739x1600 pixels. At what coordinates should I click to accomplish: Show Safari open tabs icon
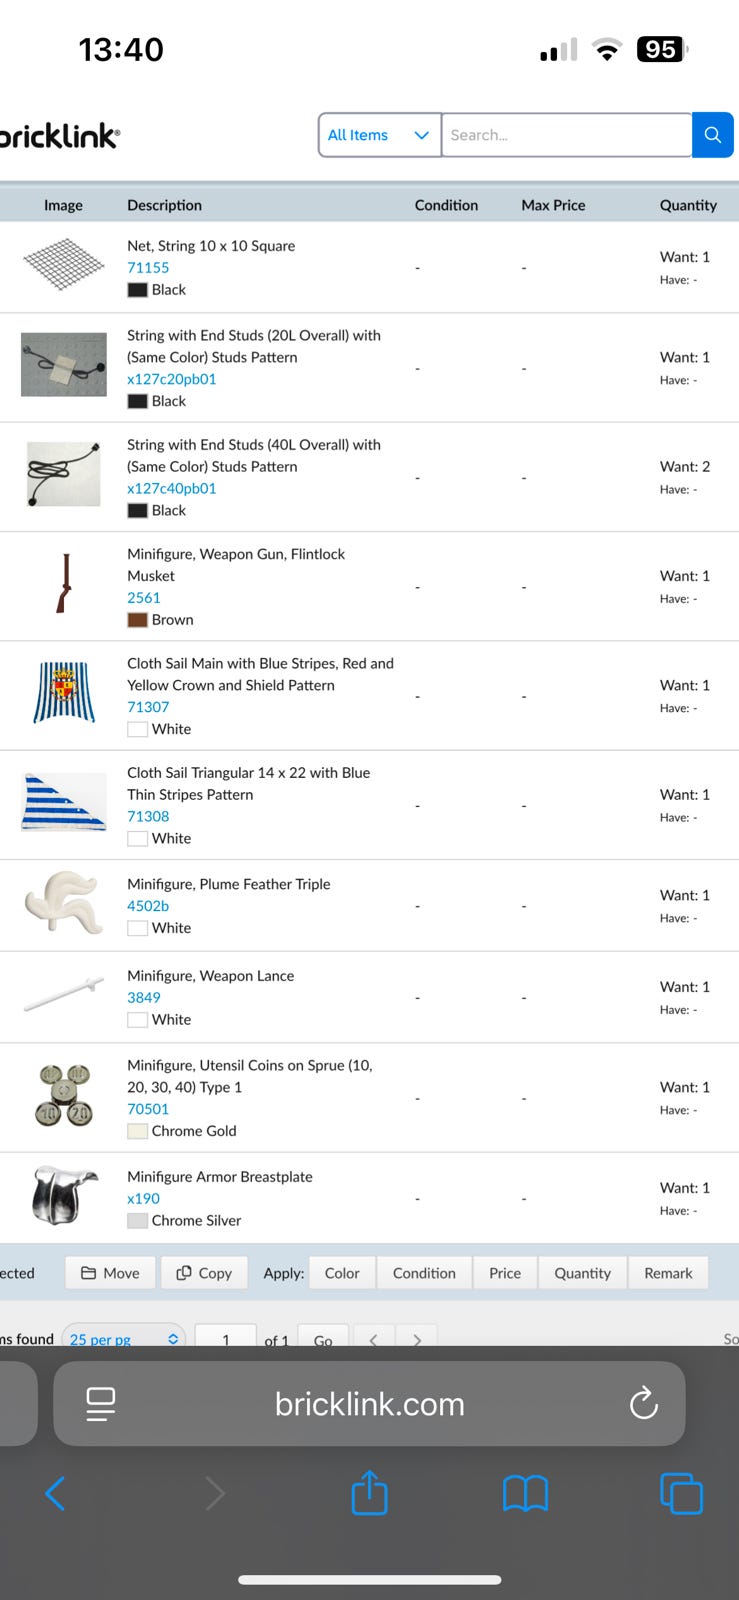pos(681,1493)
